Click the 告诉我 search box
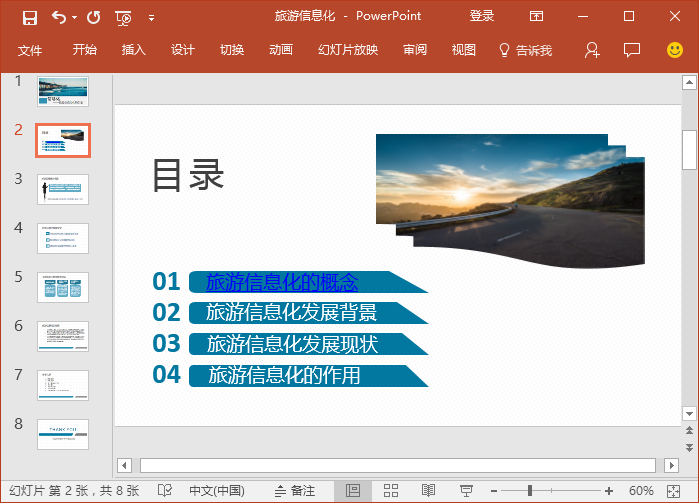This screenshot has width=699, height=503. click(526, 50)
